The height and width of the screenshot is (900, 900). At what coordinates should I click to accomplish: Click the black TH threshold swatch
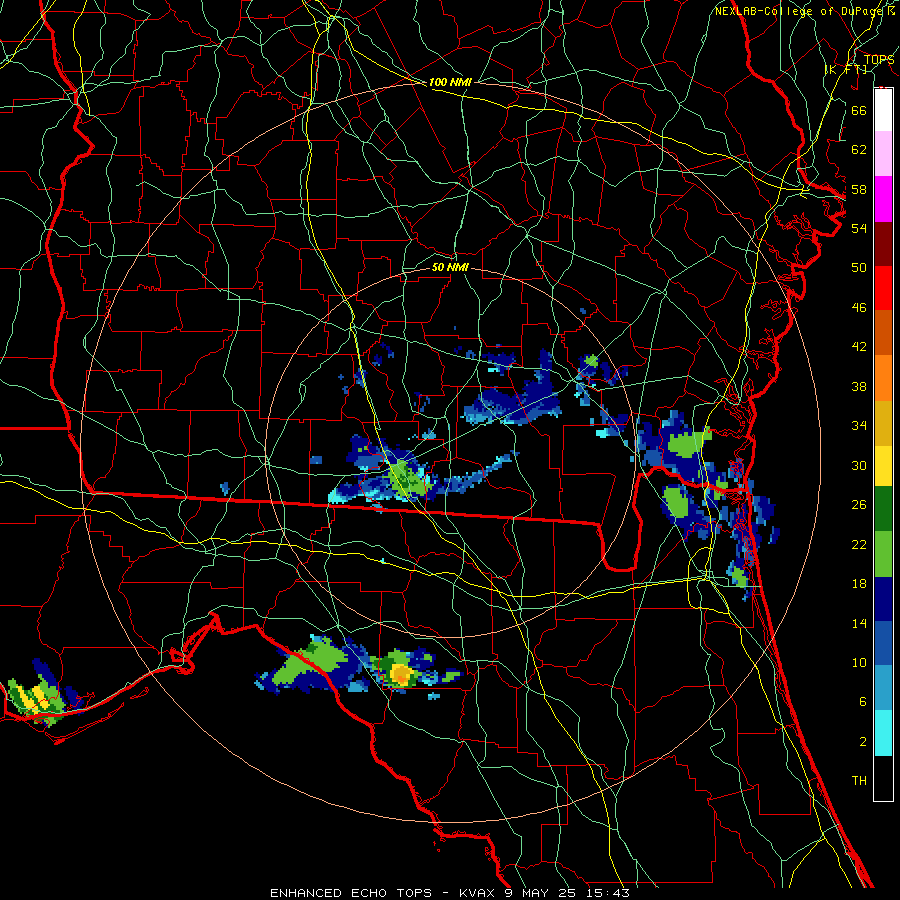(883, 778)
